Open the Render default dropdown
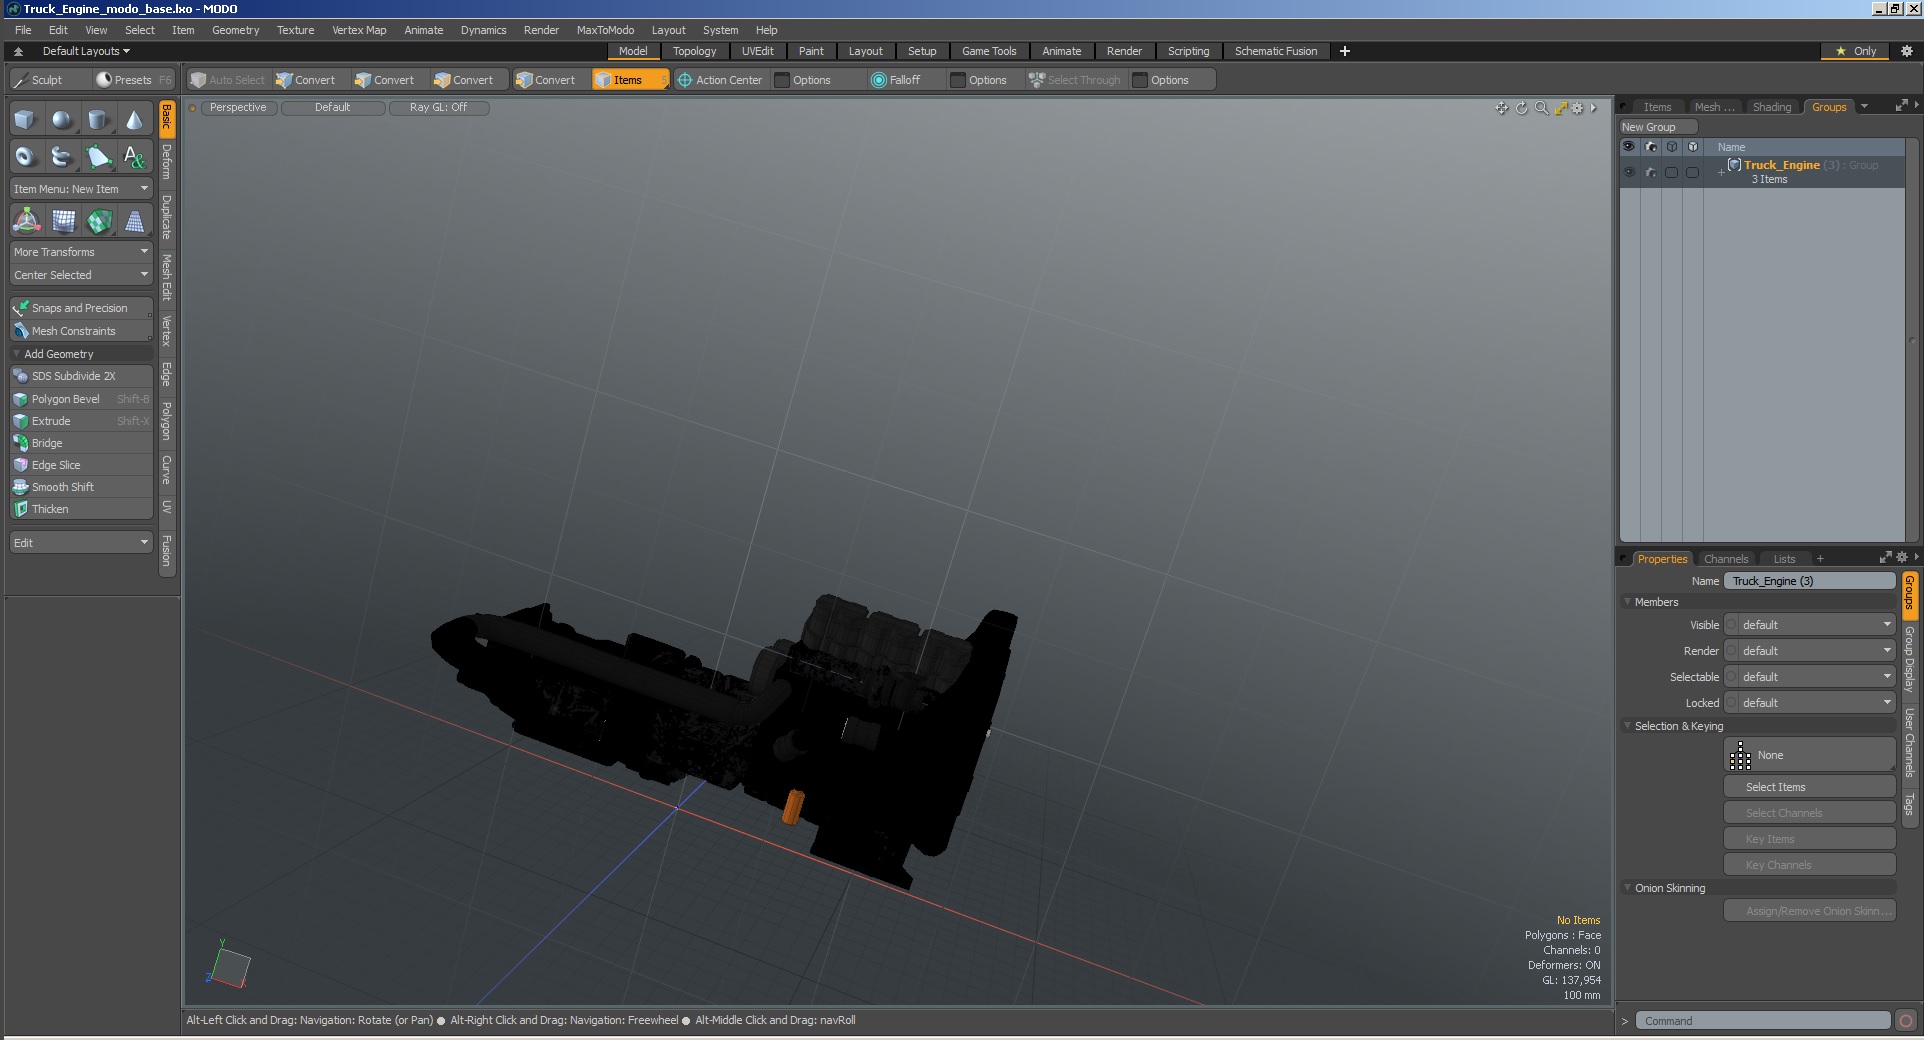The width and height of the screenshot is (1924, 1040). pos(1810,651)
